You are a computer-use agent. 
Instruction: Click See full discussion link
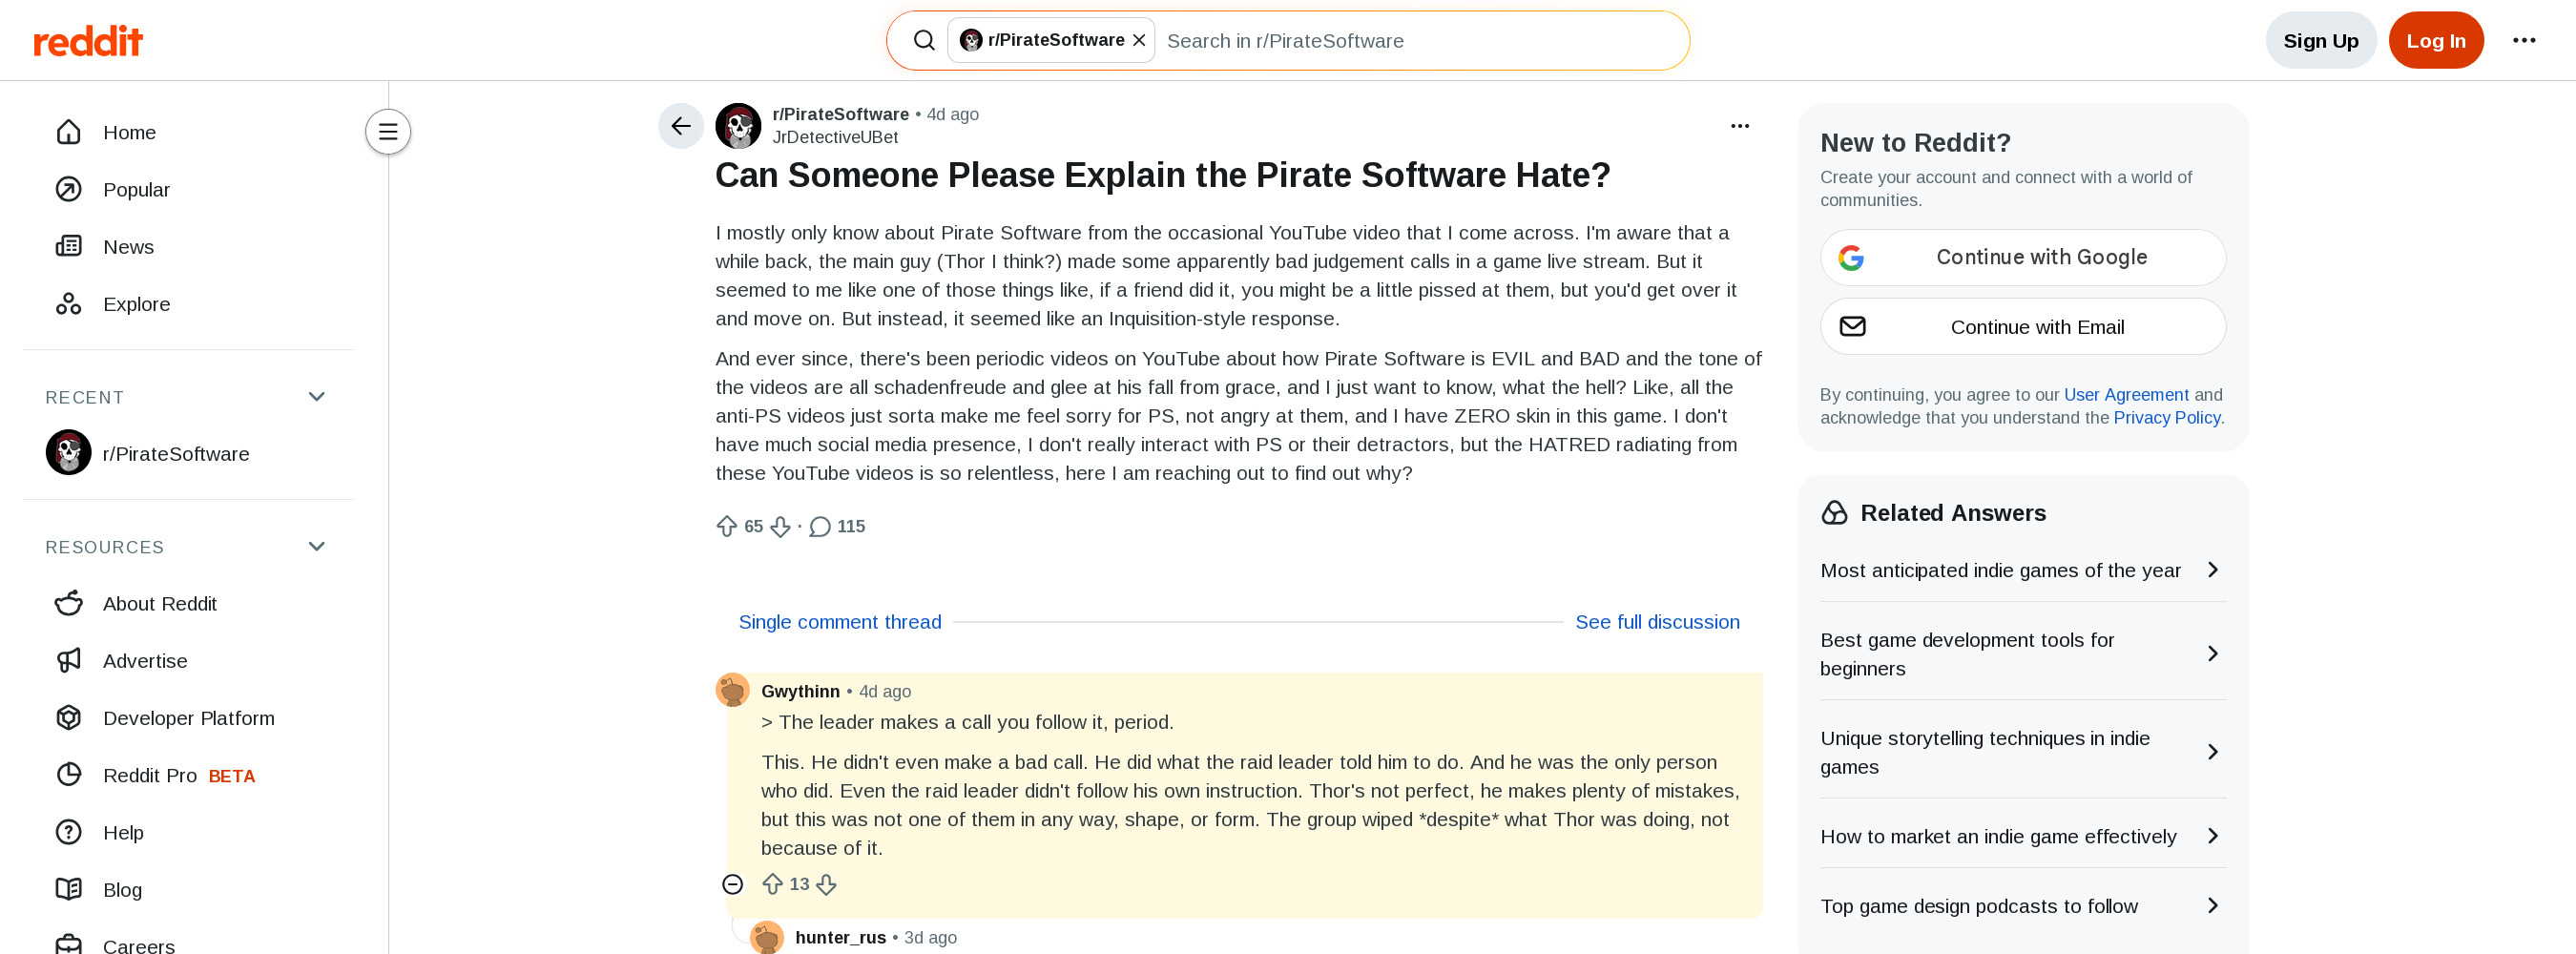[x=1657, y=622]
